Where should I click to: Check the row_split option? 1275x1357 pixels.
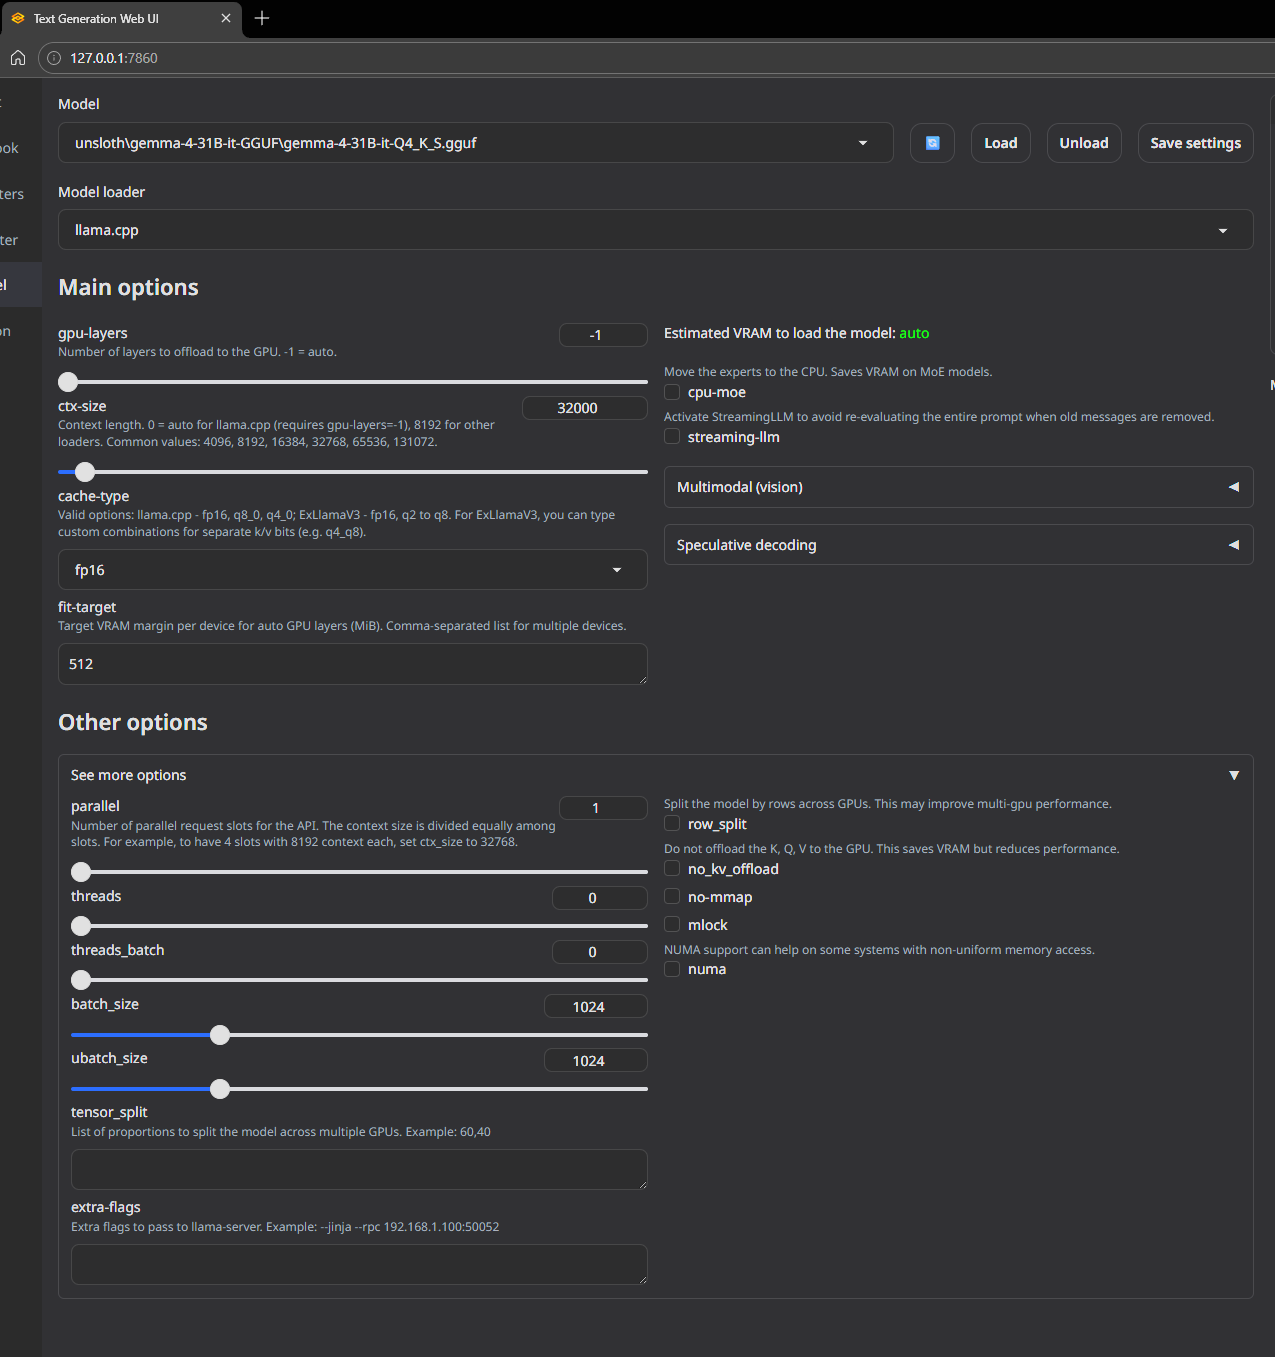[x=672, y=824]
